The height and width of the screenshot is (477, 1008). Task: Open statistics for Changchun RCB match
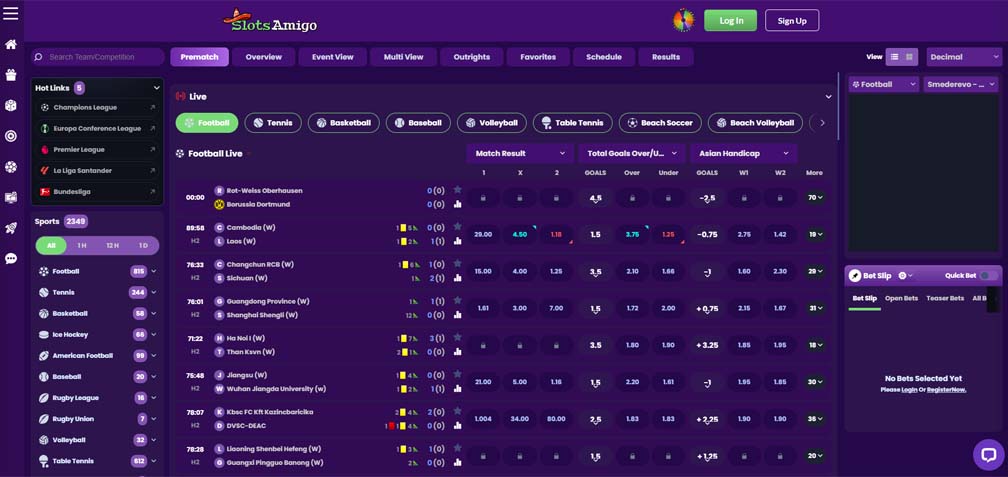click(x=458, y=278)
